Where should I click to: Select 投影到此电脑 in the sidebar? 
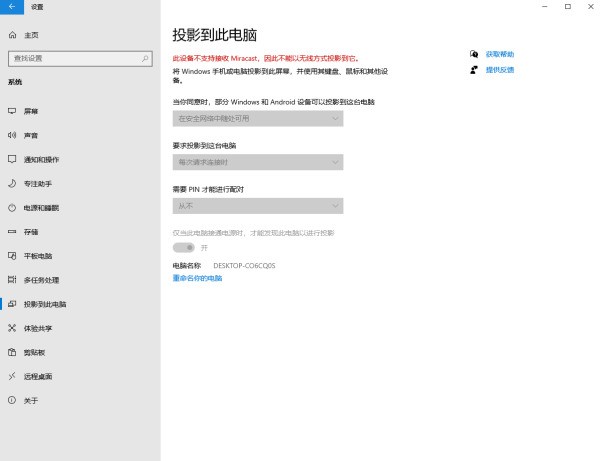point(80,304)
